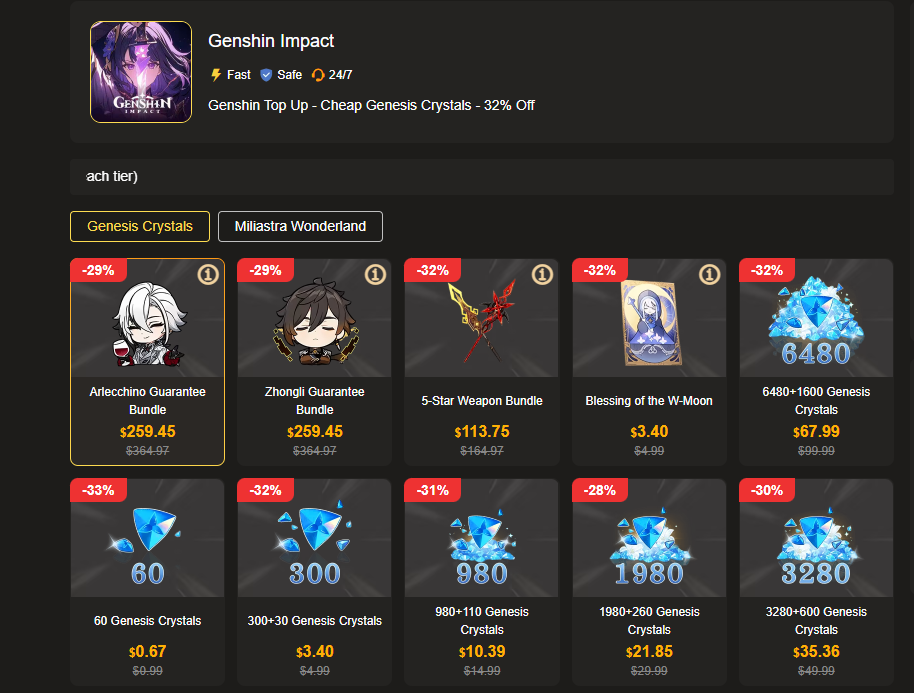Click the headset 24/7 support icon
Viewport: 914px width, 693px height.
(318, 75)
